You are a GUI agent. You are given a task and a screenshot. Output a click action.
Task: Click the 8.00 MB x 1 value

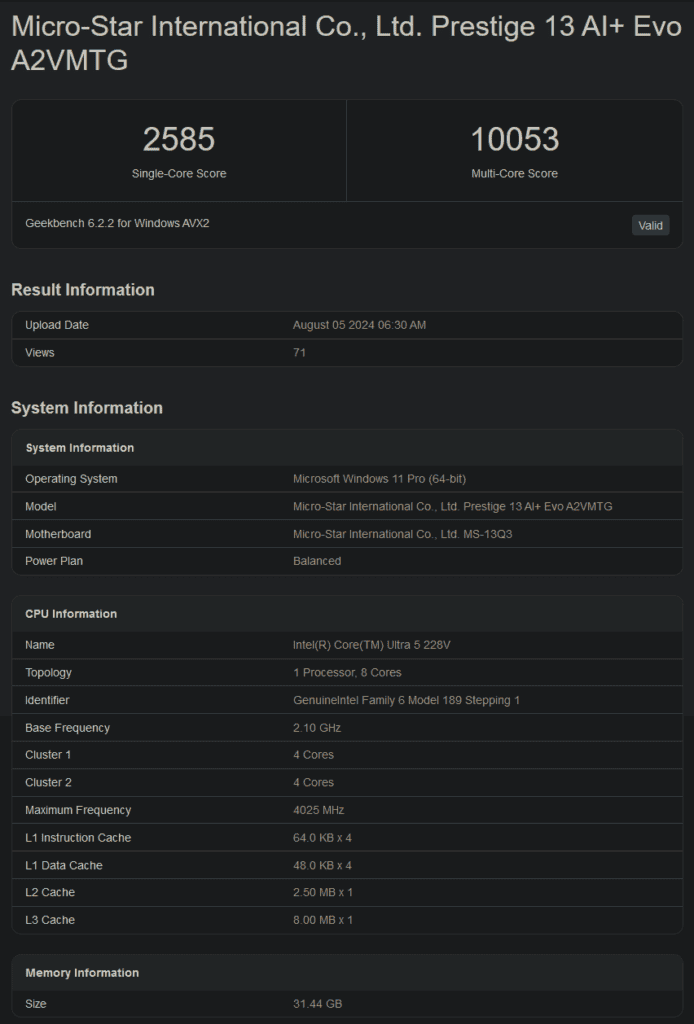pyautogui.click(x=323, y=920)
